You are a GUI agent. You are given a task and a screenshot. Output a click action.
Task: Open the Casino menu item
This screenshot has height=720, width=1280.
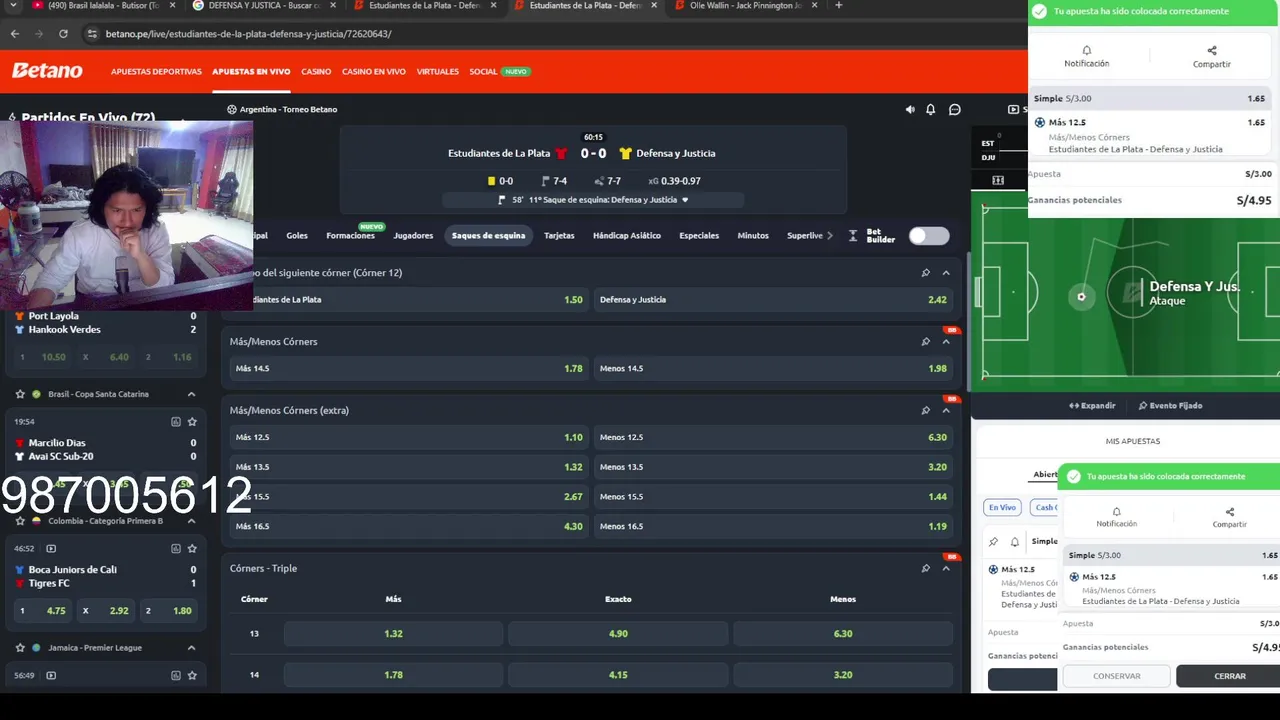pos(316,72)
